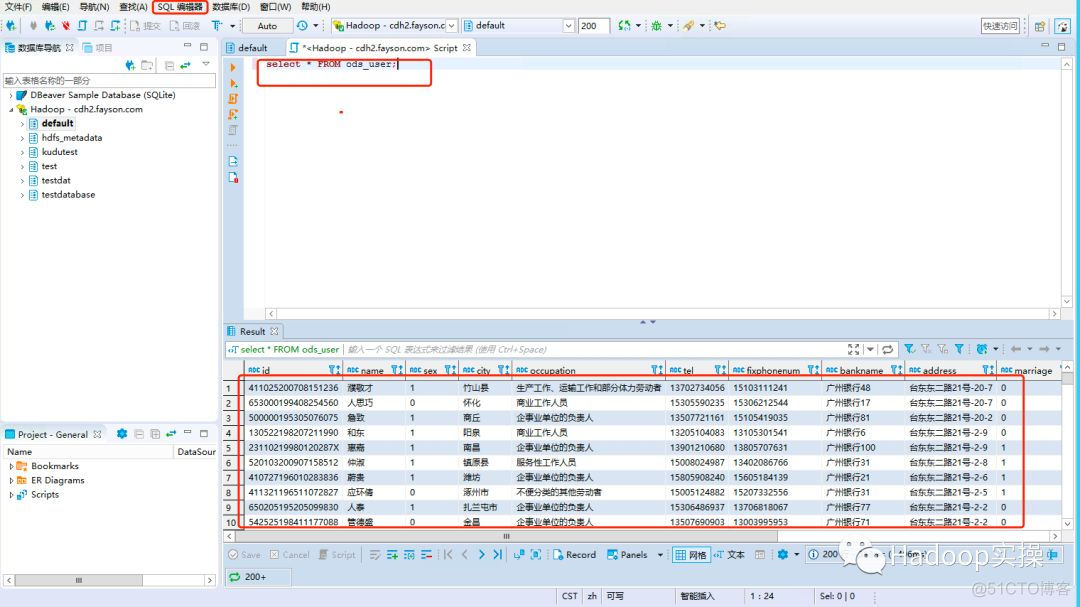The width and height of the screenshot is (1080, 607).
Task: Expand the Bookmarks folder
Action: click(x=11, y=466)
